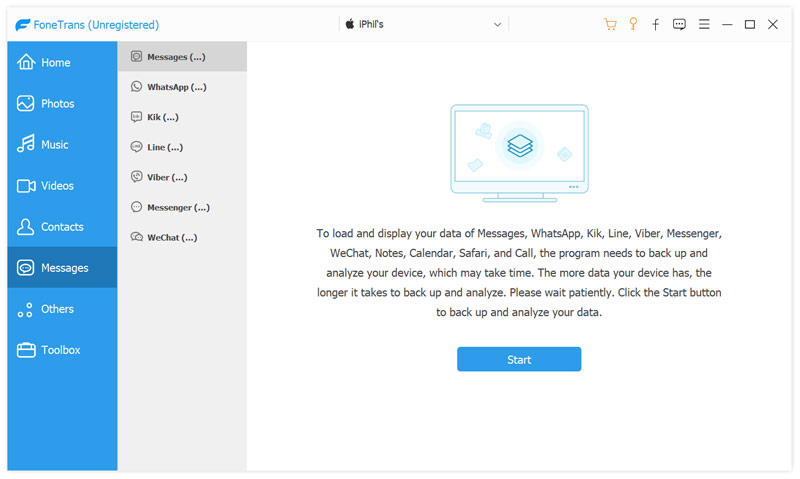This screenshot has width=800, height=479.
Task: Click the Messages (...) list item icon
Action: pyautogui.click(x=136, y=56)
